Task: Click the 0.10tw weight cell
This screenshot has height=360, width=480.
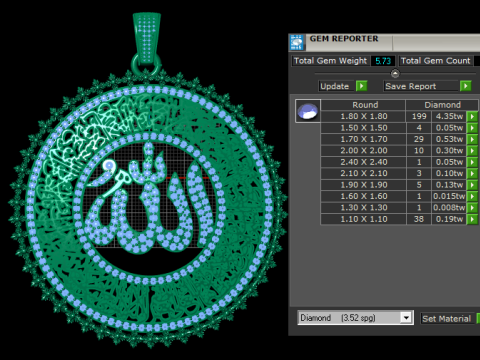Action: point(449,173)
